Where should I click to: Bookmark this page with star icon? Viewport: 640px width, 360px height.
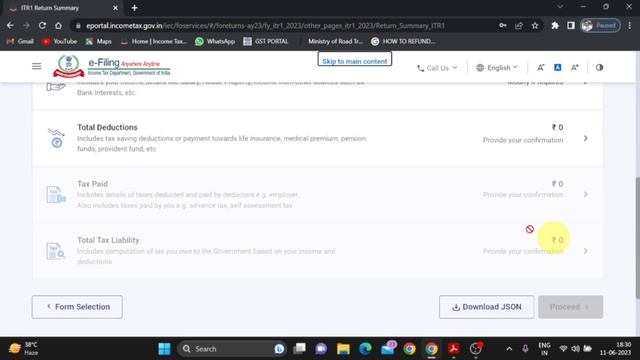tap(535, 25)
